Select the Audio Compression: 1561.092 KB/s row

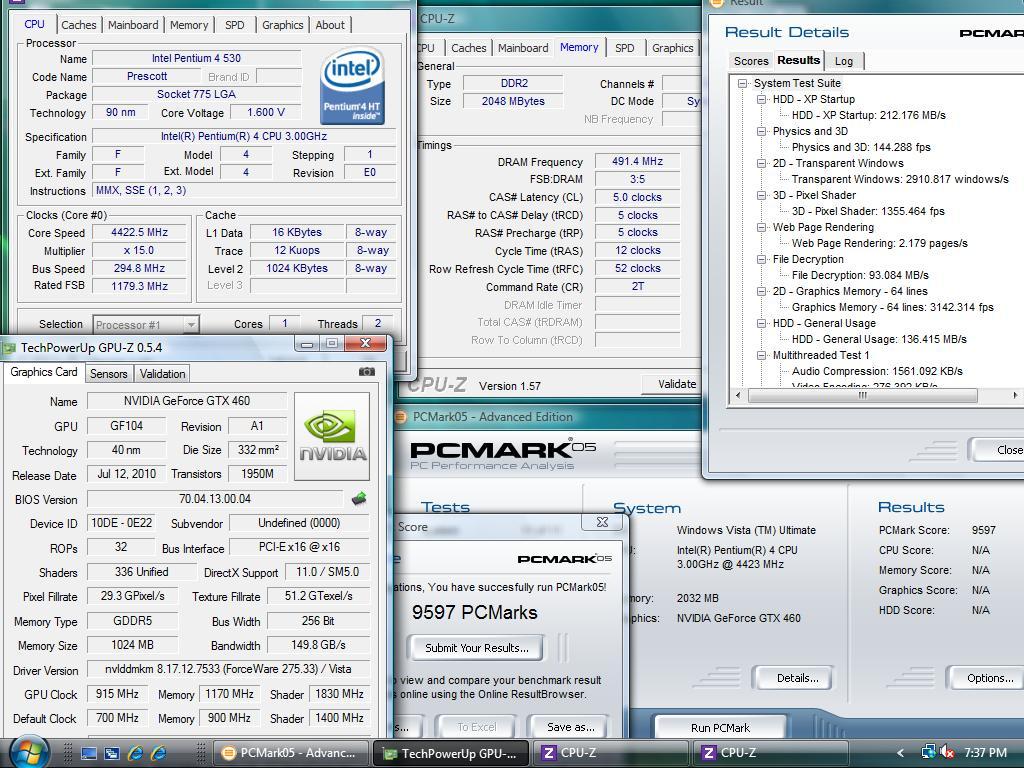877,371
